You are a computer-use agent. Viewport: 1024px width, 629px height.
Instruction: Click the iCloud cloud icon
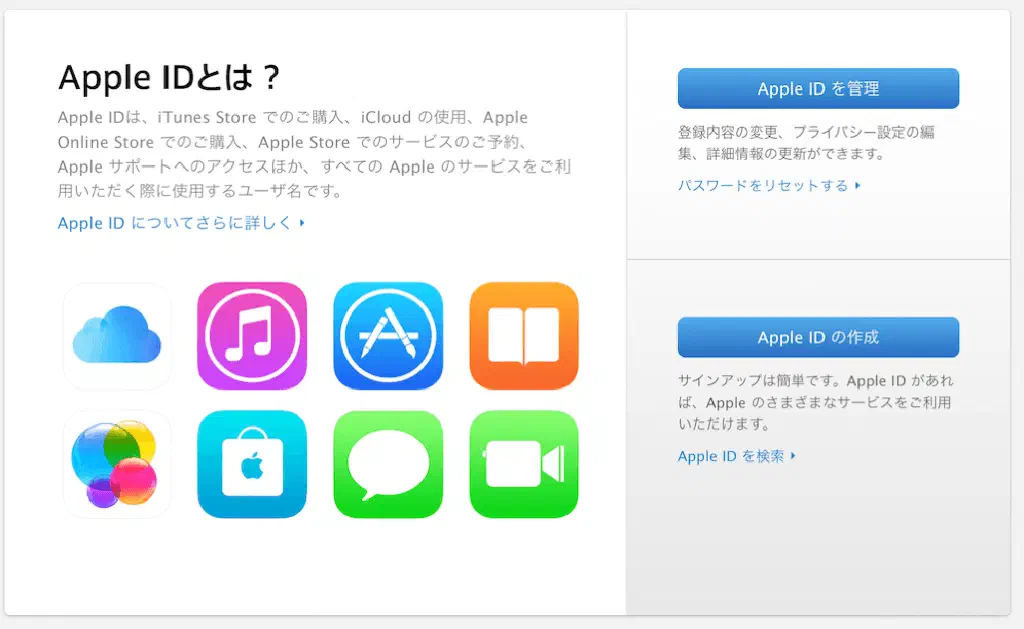117,336
